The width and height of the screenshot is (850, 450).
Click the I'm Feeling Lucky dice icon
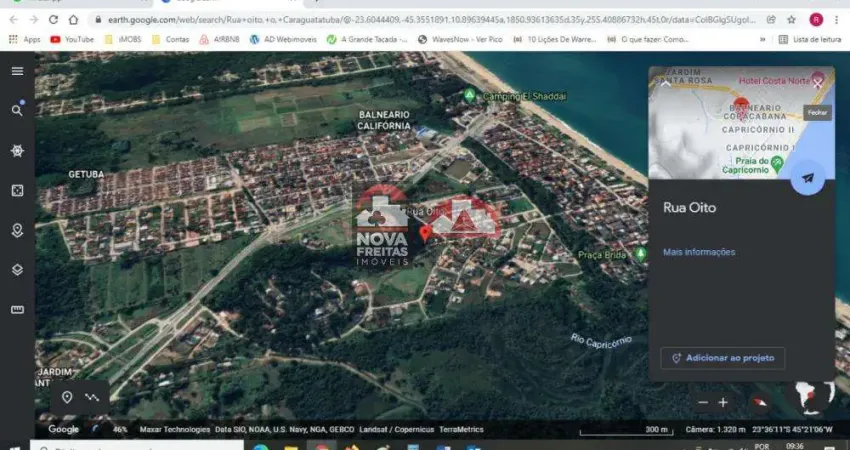click(17, 190)
